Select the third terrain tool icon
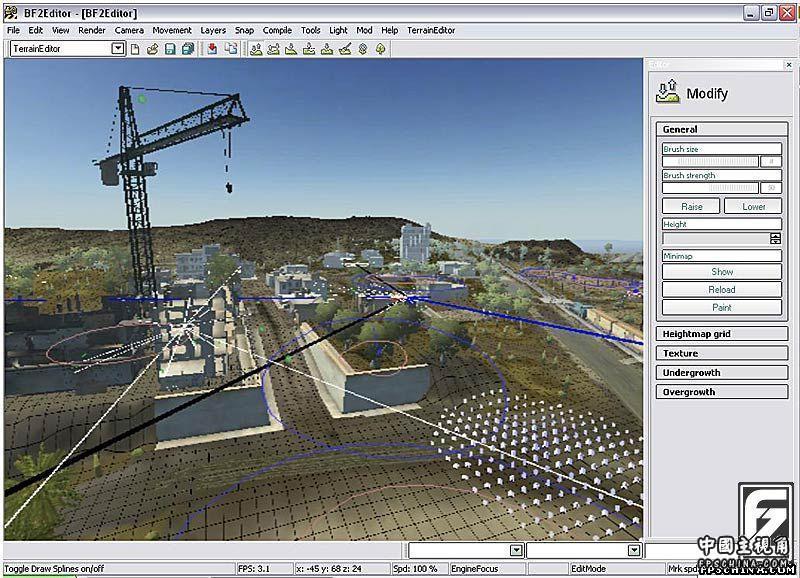 click(x=291, y=49)
